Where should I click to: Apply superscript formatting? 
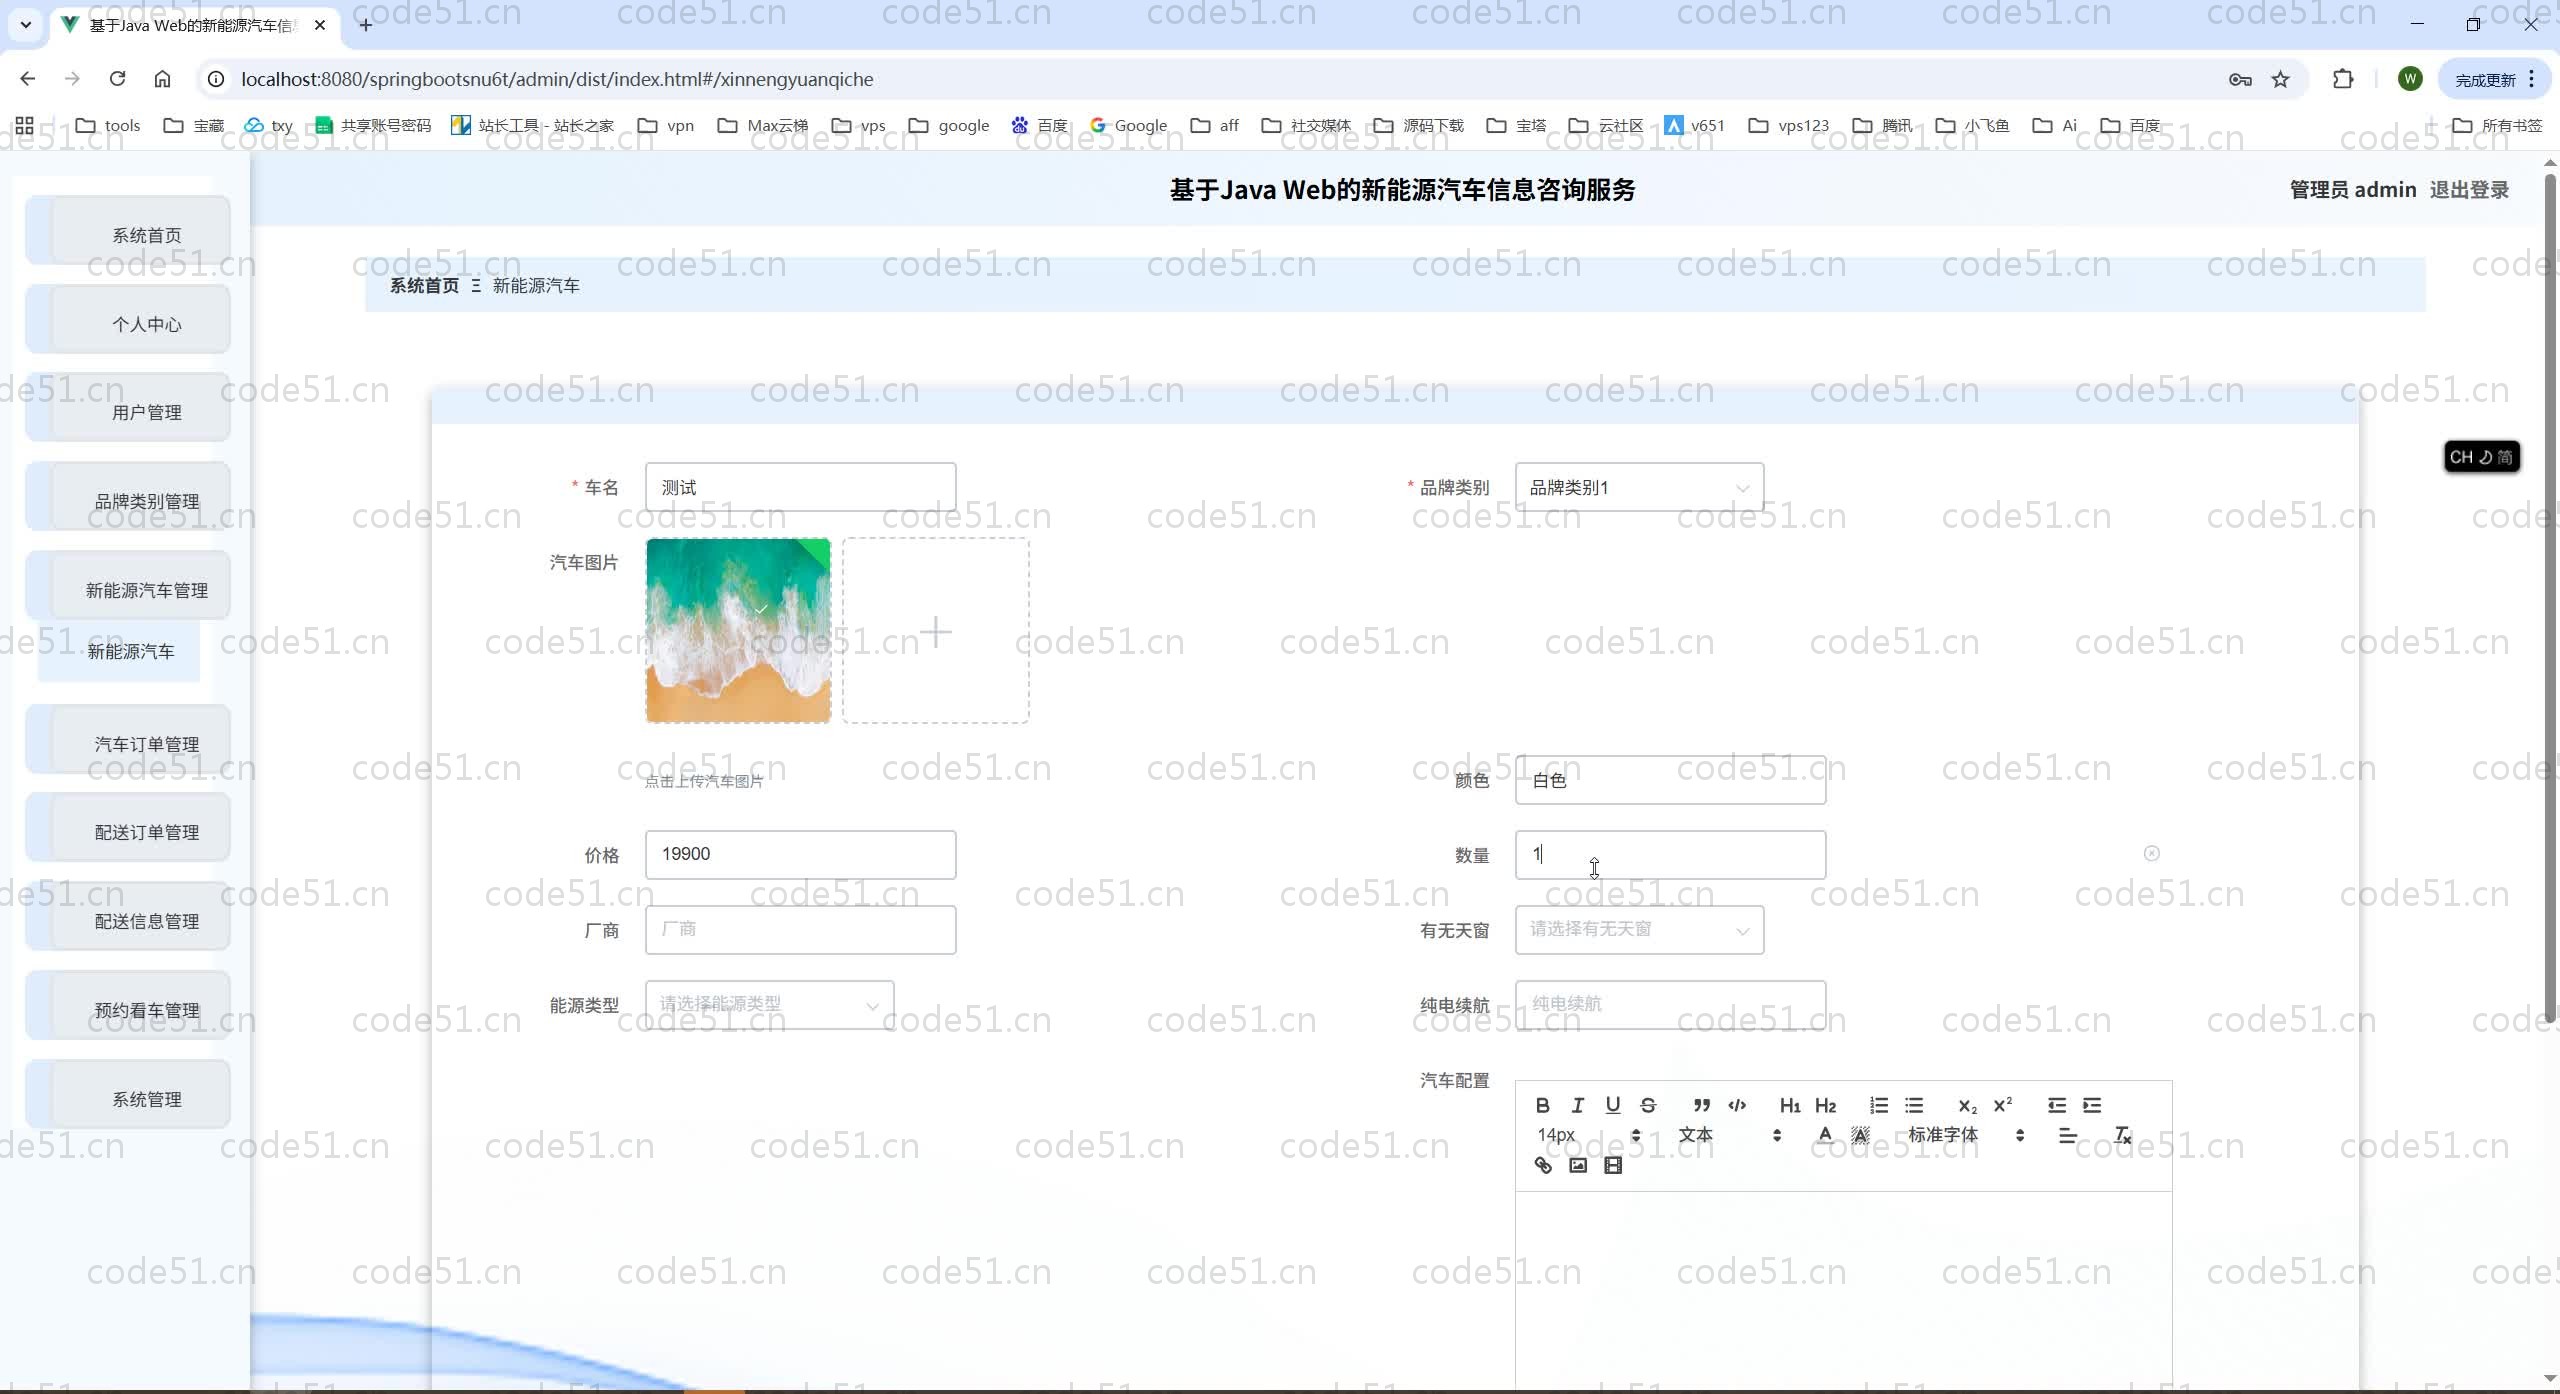tap(2002, 1105)
